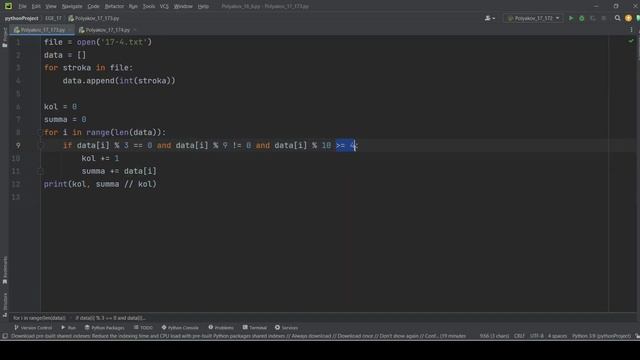Open the Structure sidebar tool button

(x=4, y=304)
